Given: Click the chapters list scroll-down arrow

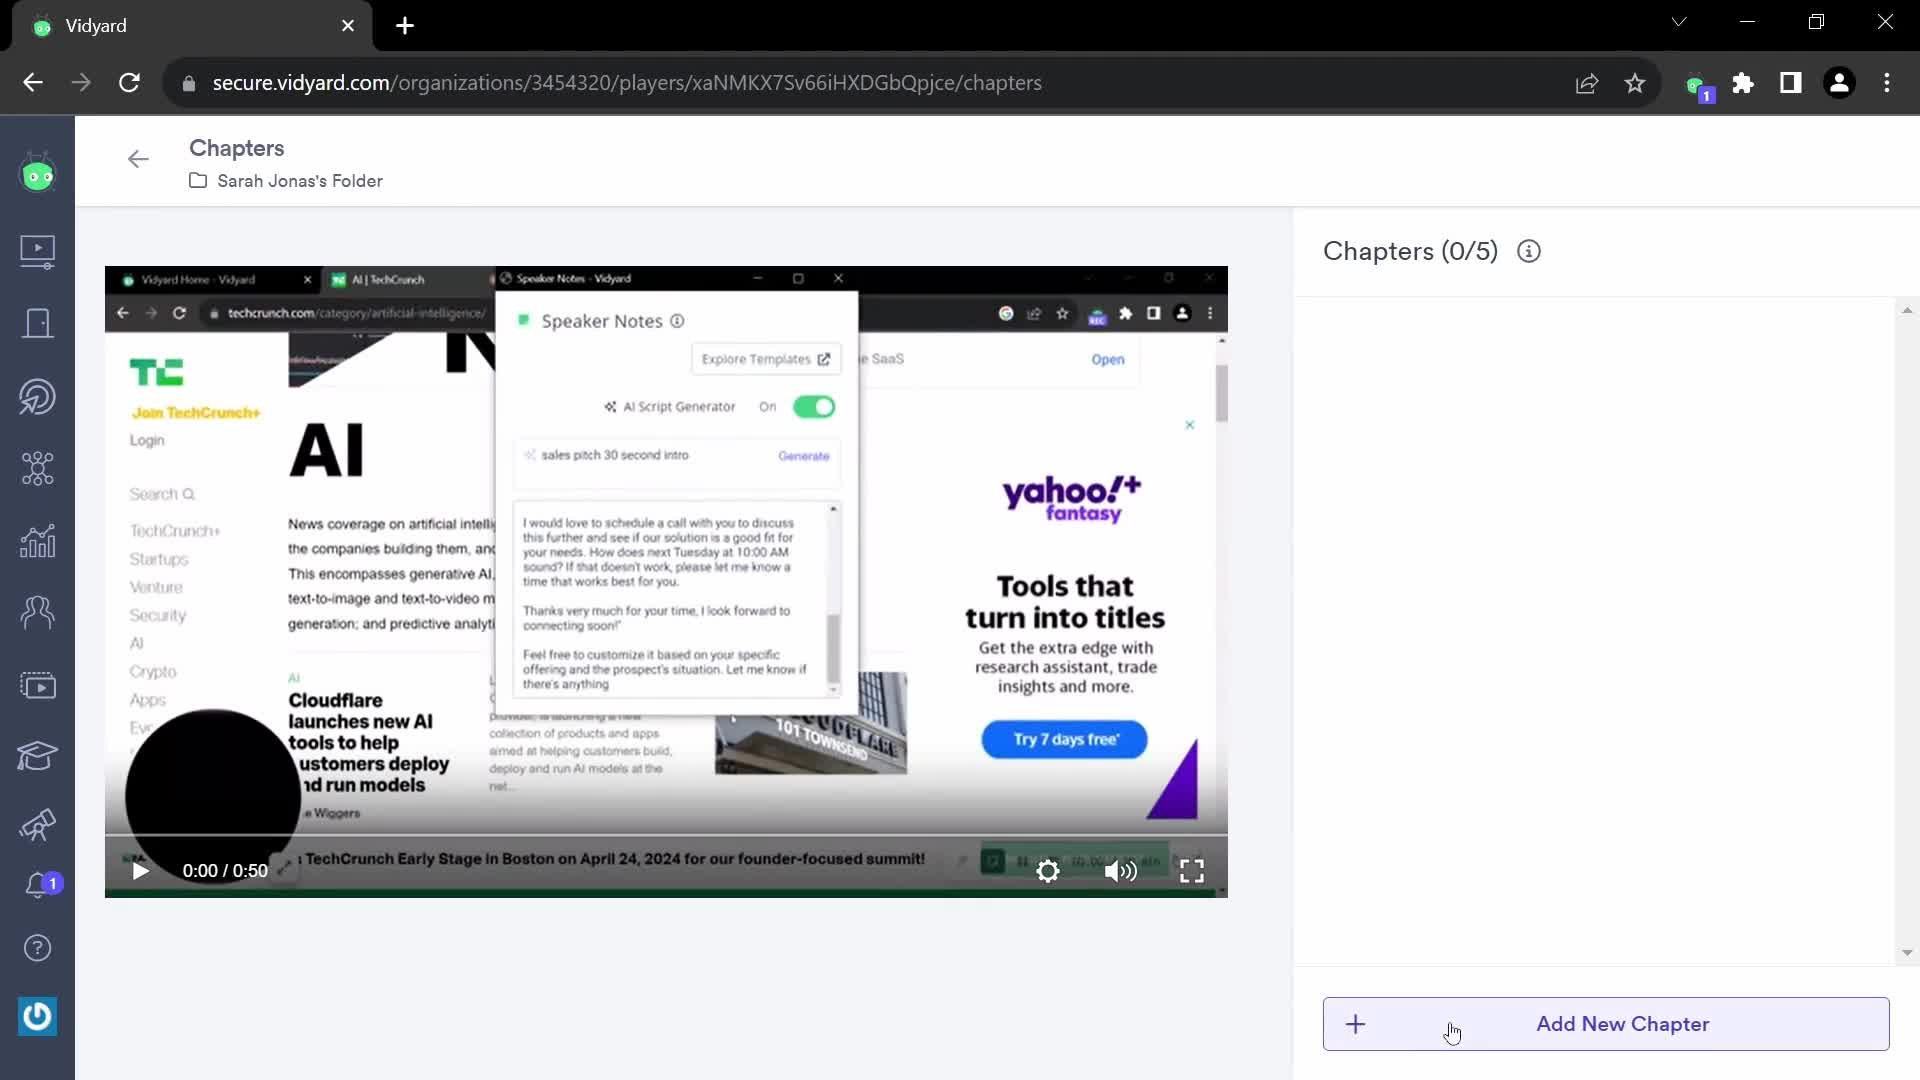Looking at the screenshot, I should pos(1907,953).
